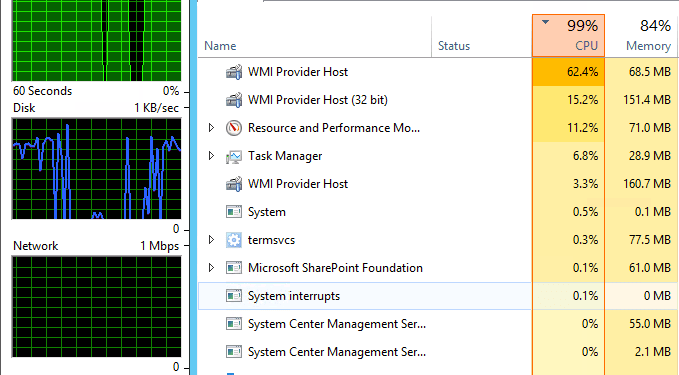Click the termsvcs gear icon

point(234,240)
